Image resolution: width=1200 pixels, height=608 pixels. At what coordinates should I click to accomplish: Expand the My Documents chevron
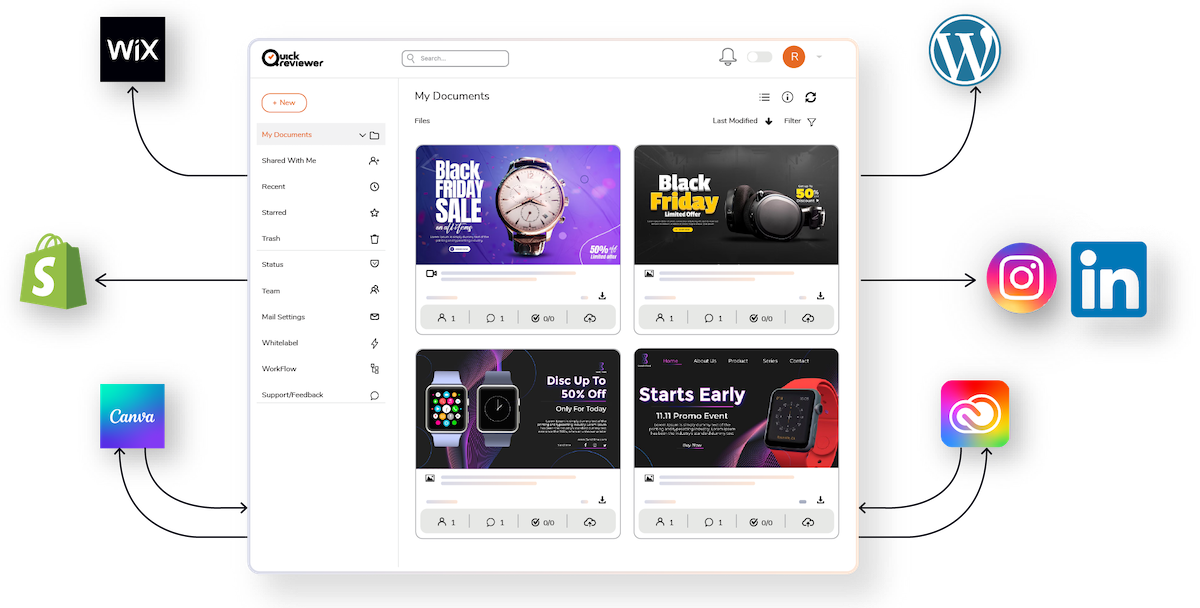click(x=361, y=133)
